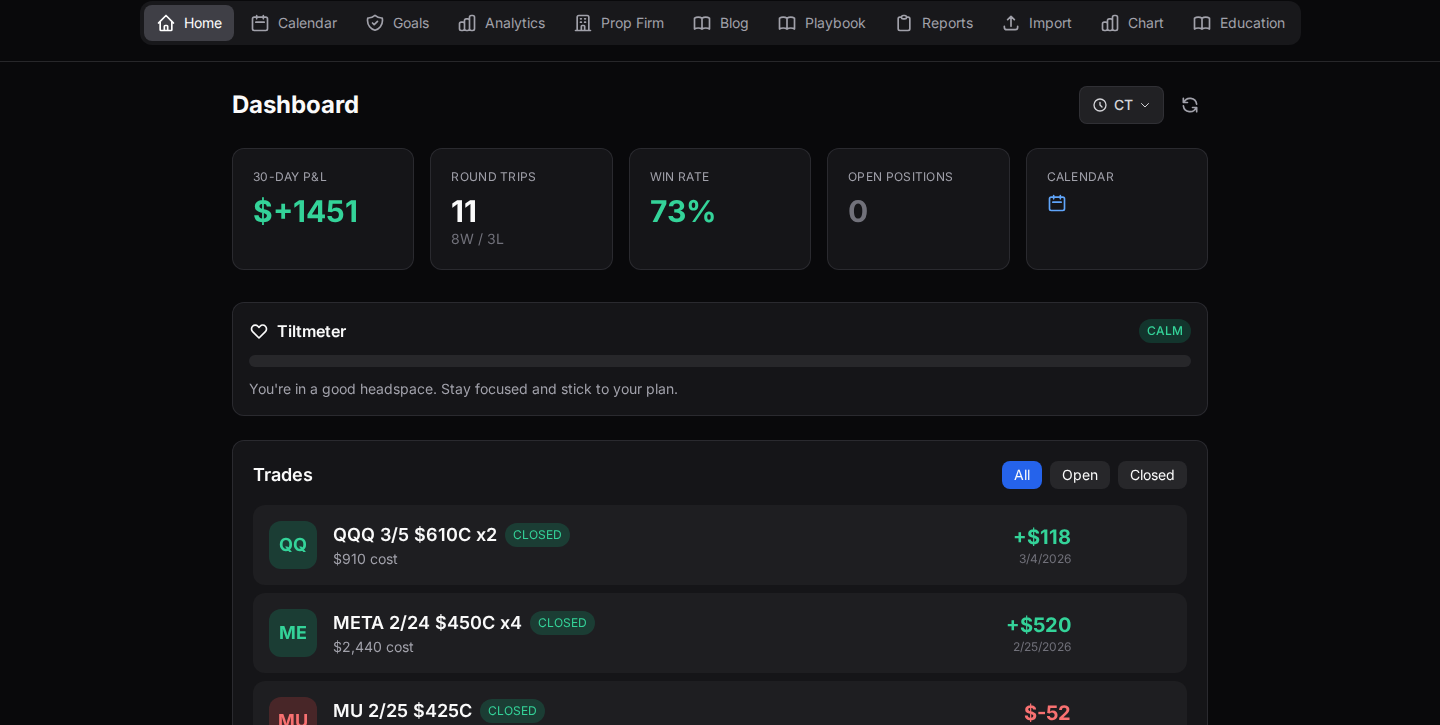Navigate to the Education tab
The width and height of the screenshot is (1440, 725).
coord(1239,23)
